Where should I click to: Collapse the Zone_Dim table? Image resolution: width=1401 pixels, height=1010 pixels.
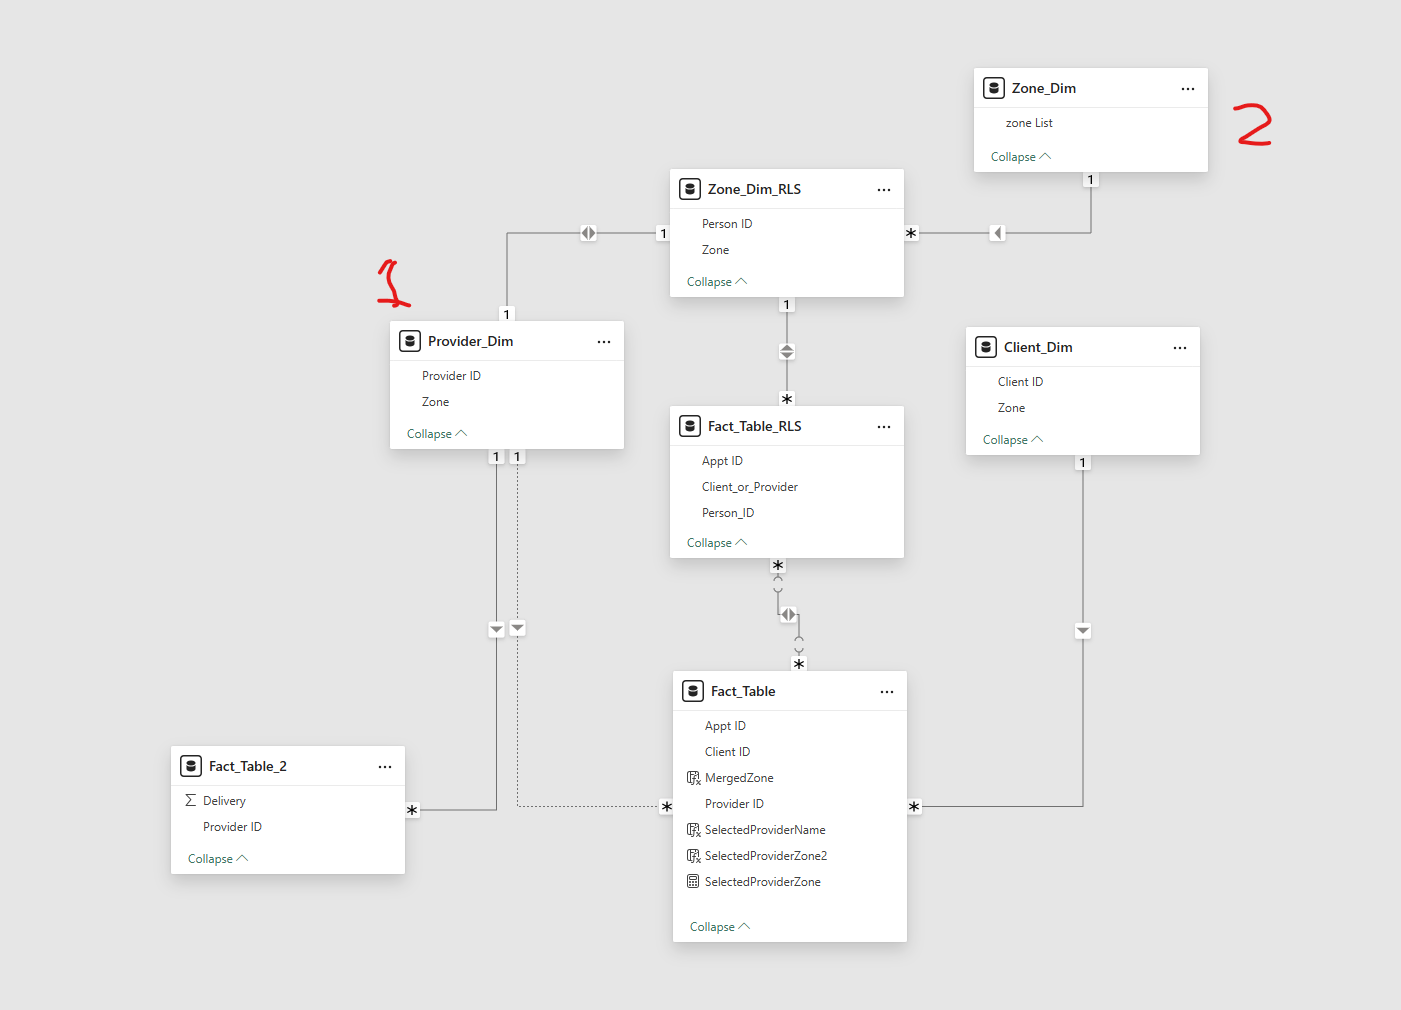(1021, 157)
